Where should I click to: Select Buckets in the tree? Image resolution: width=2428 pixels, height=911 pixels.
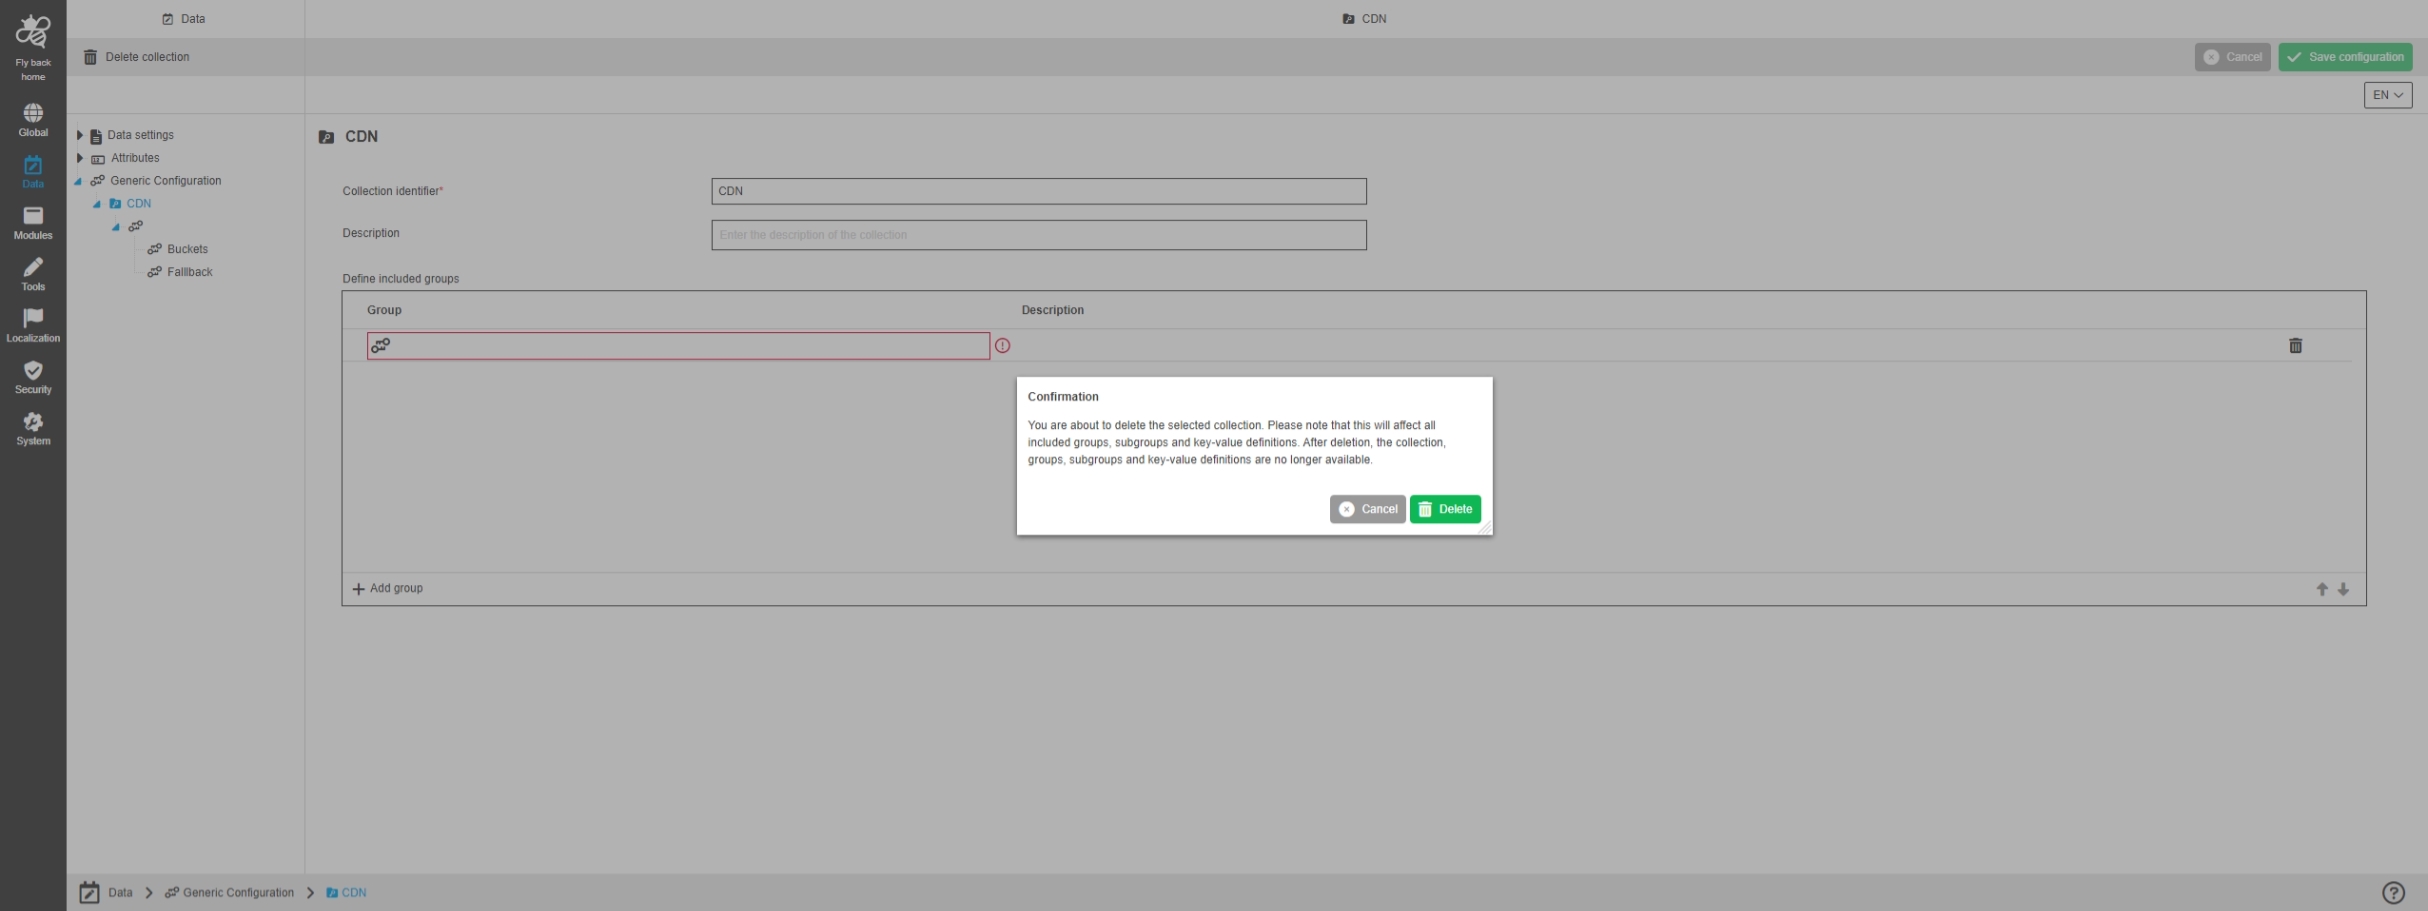pyautogui.click(x=187, y=249)
